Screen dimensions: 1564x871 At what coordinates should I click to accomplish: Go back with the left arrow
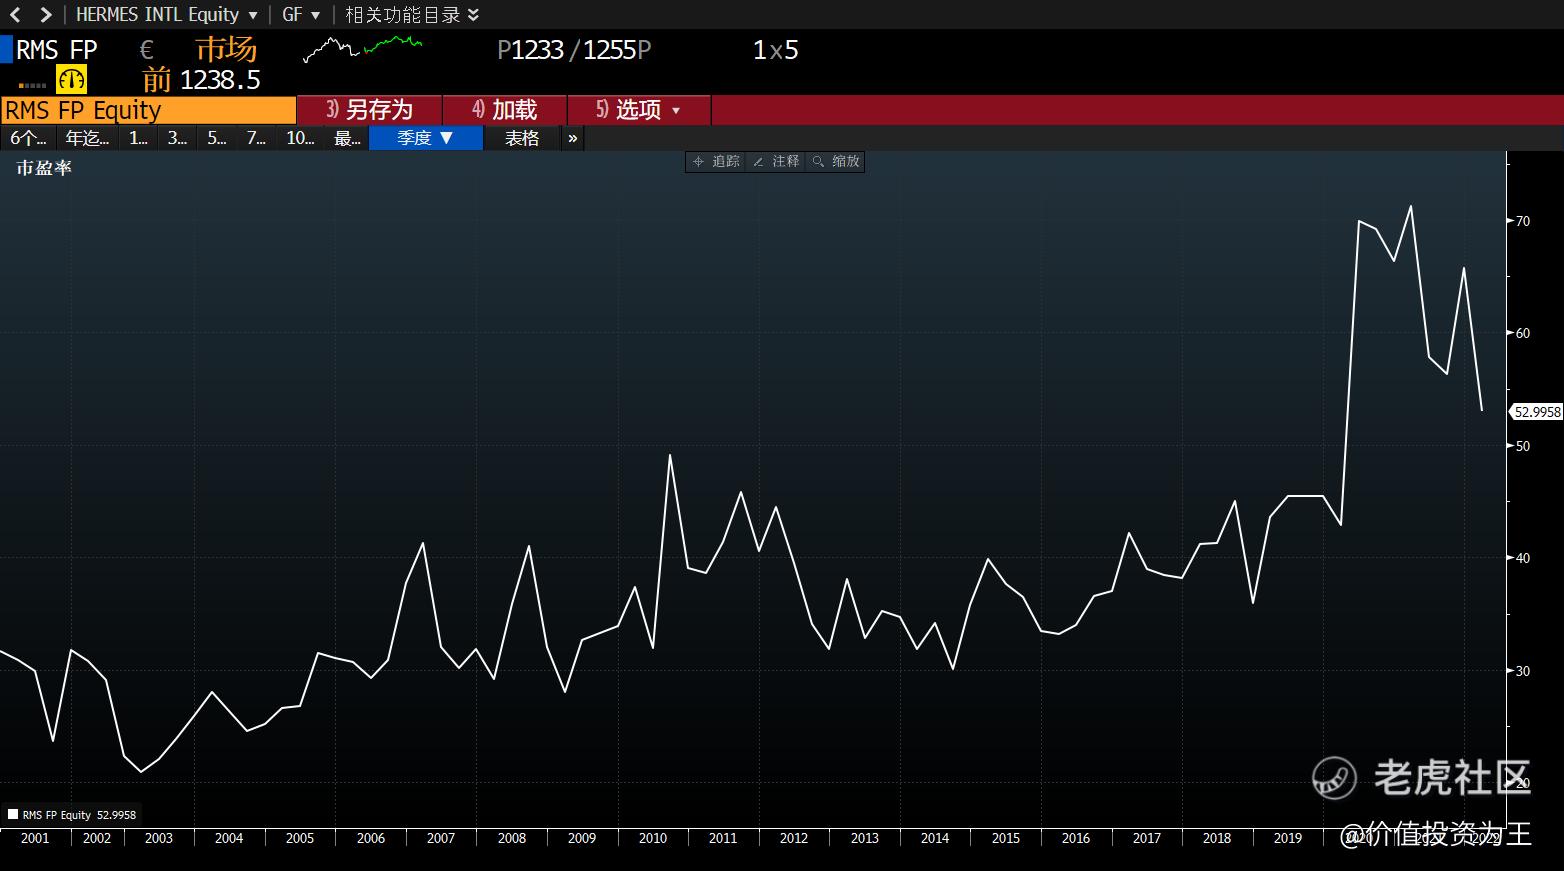[x=15, y=15]
